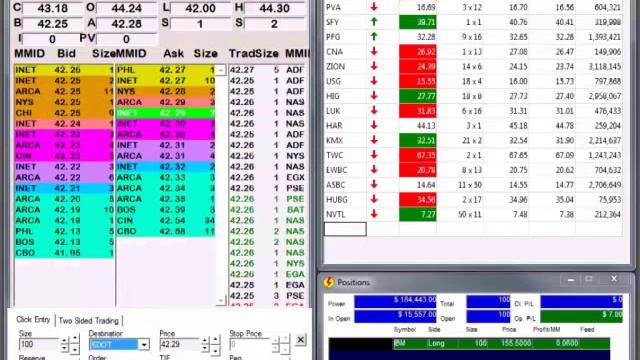Click the red down arrow beside HUBG
640x360 pixels.
(374, 200)
